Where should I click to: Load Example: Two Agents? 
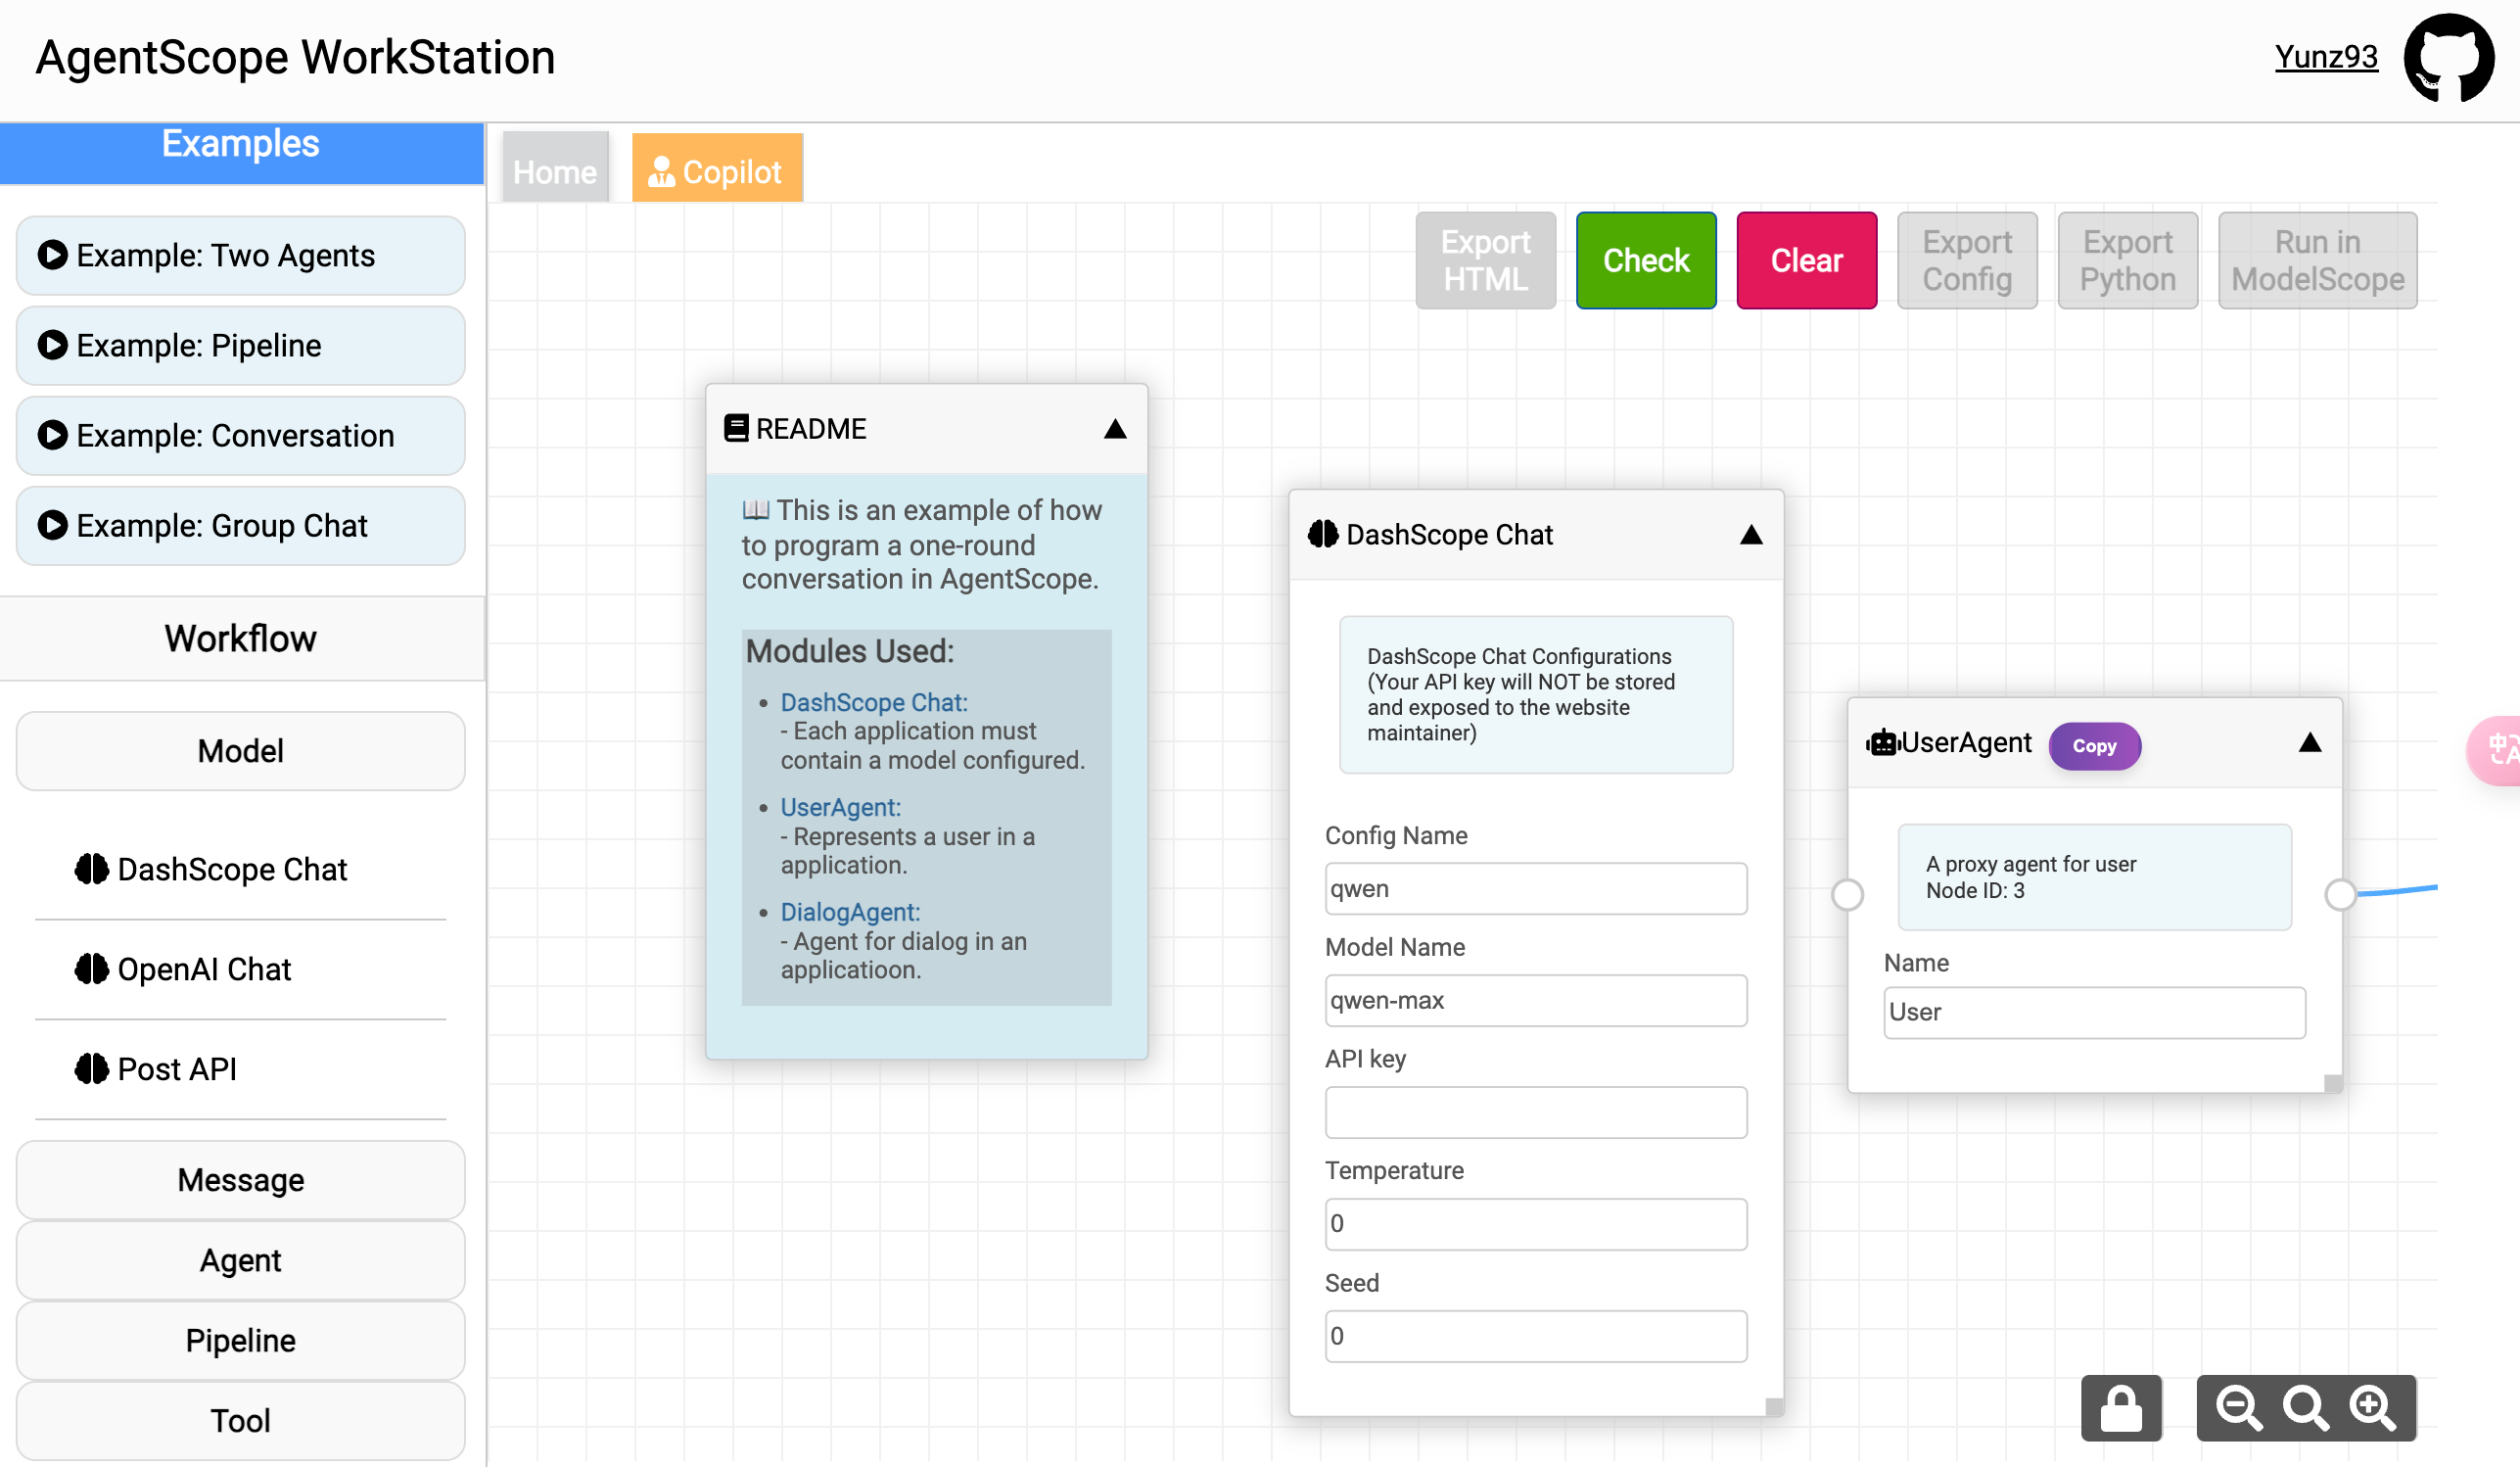[241, 255]
